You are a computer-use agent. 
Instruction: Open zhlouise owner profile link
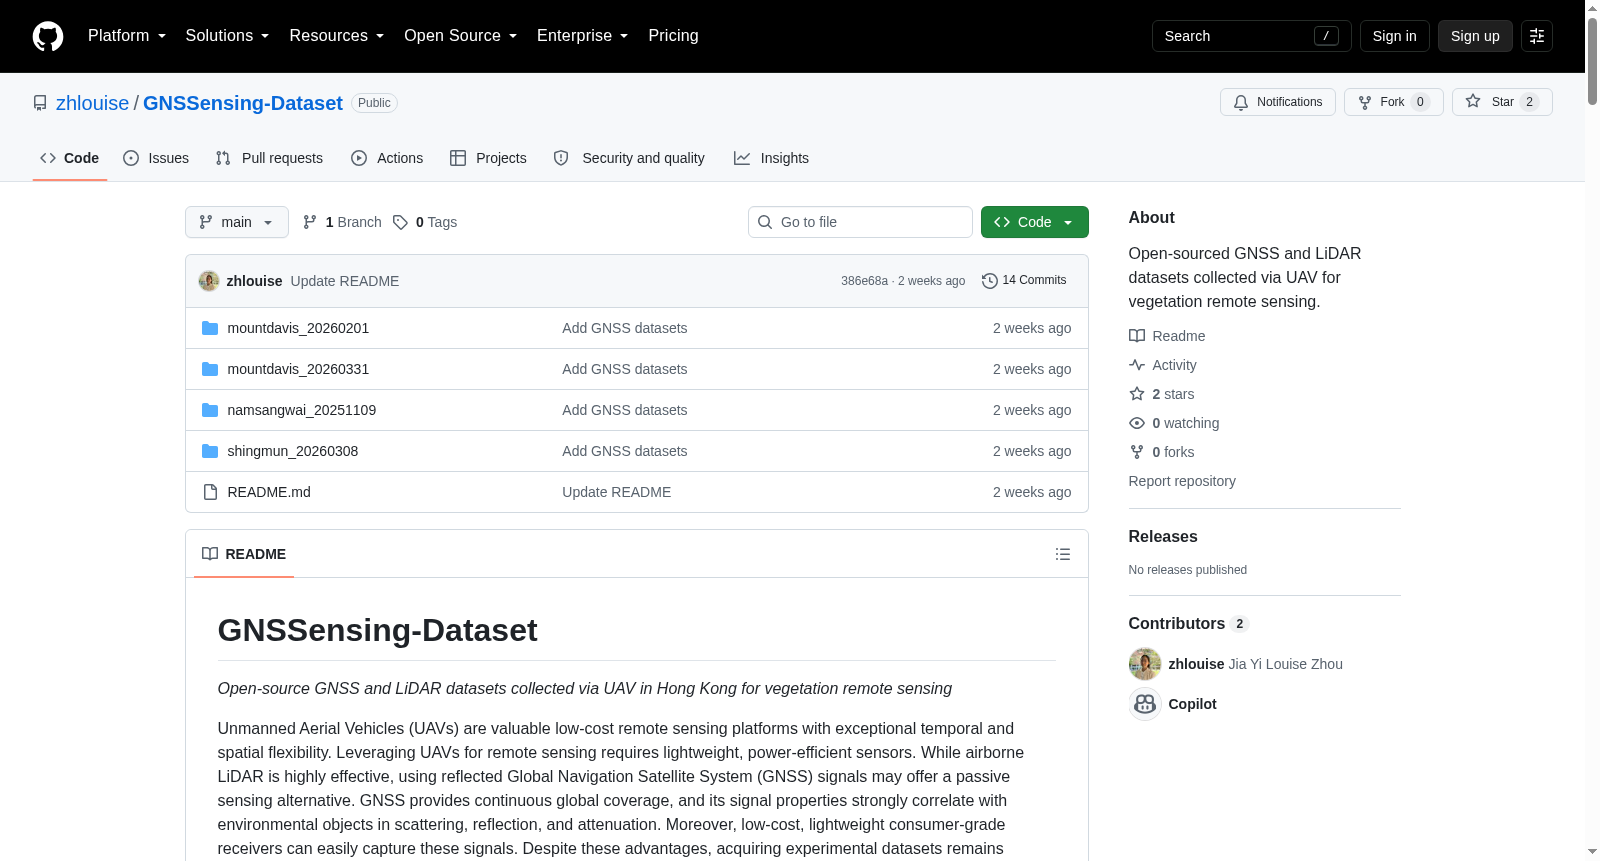click(92, 103)
